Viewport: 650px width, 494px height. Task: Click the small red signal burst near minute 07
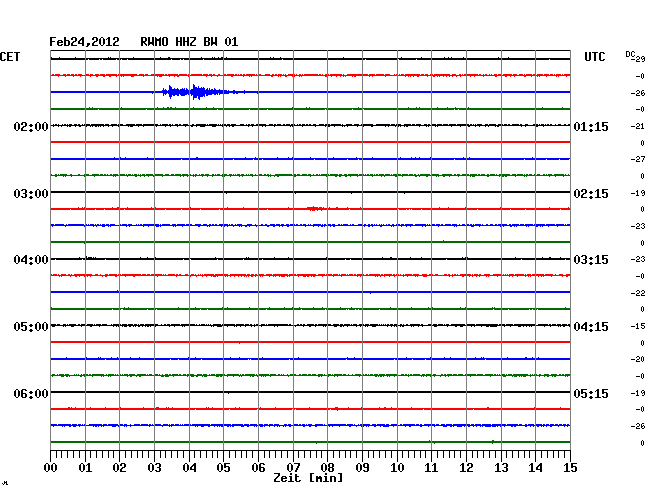[316, 208]
